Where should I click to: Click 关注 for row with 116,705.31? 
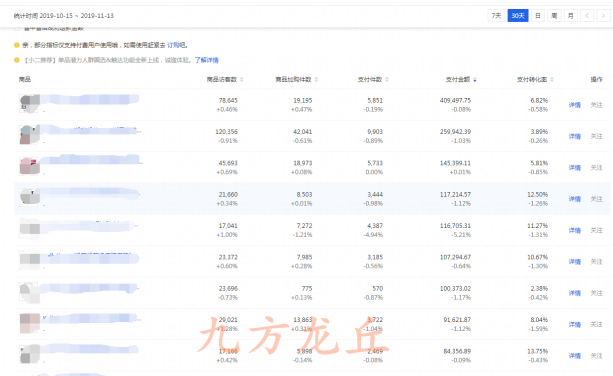click(596, 230)
